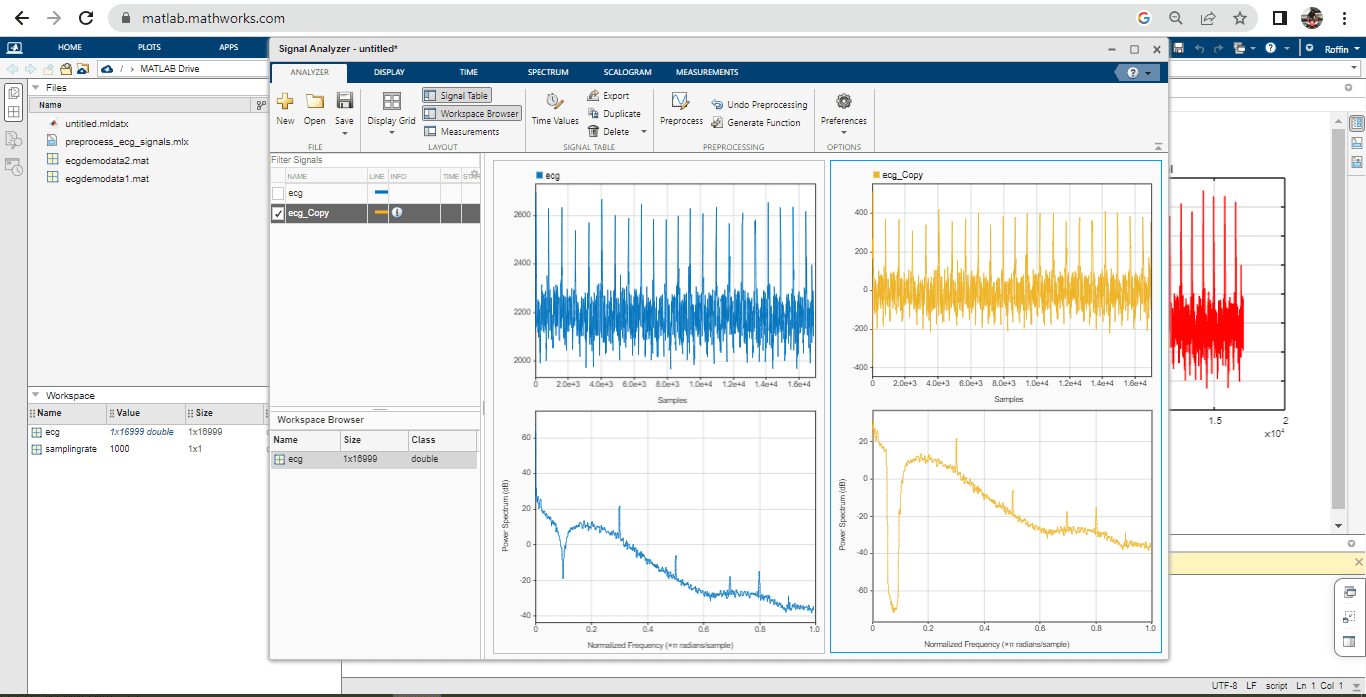Open the Display Grid dropdown arrow
The height and width of the screenshot is (697, 1366).
[391, 133]
